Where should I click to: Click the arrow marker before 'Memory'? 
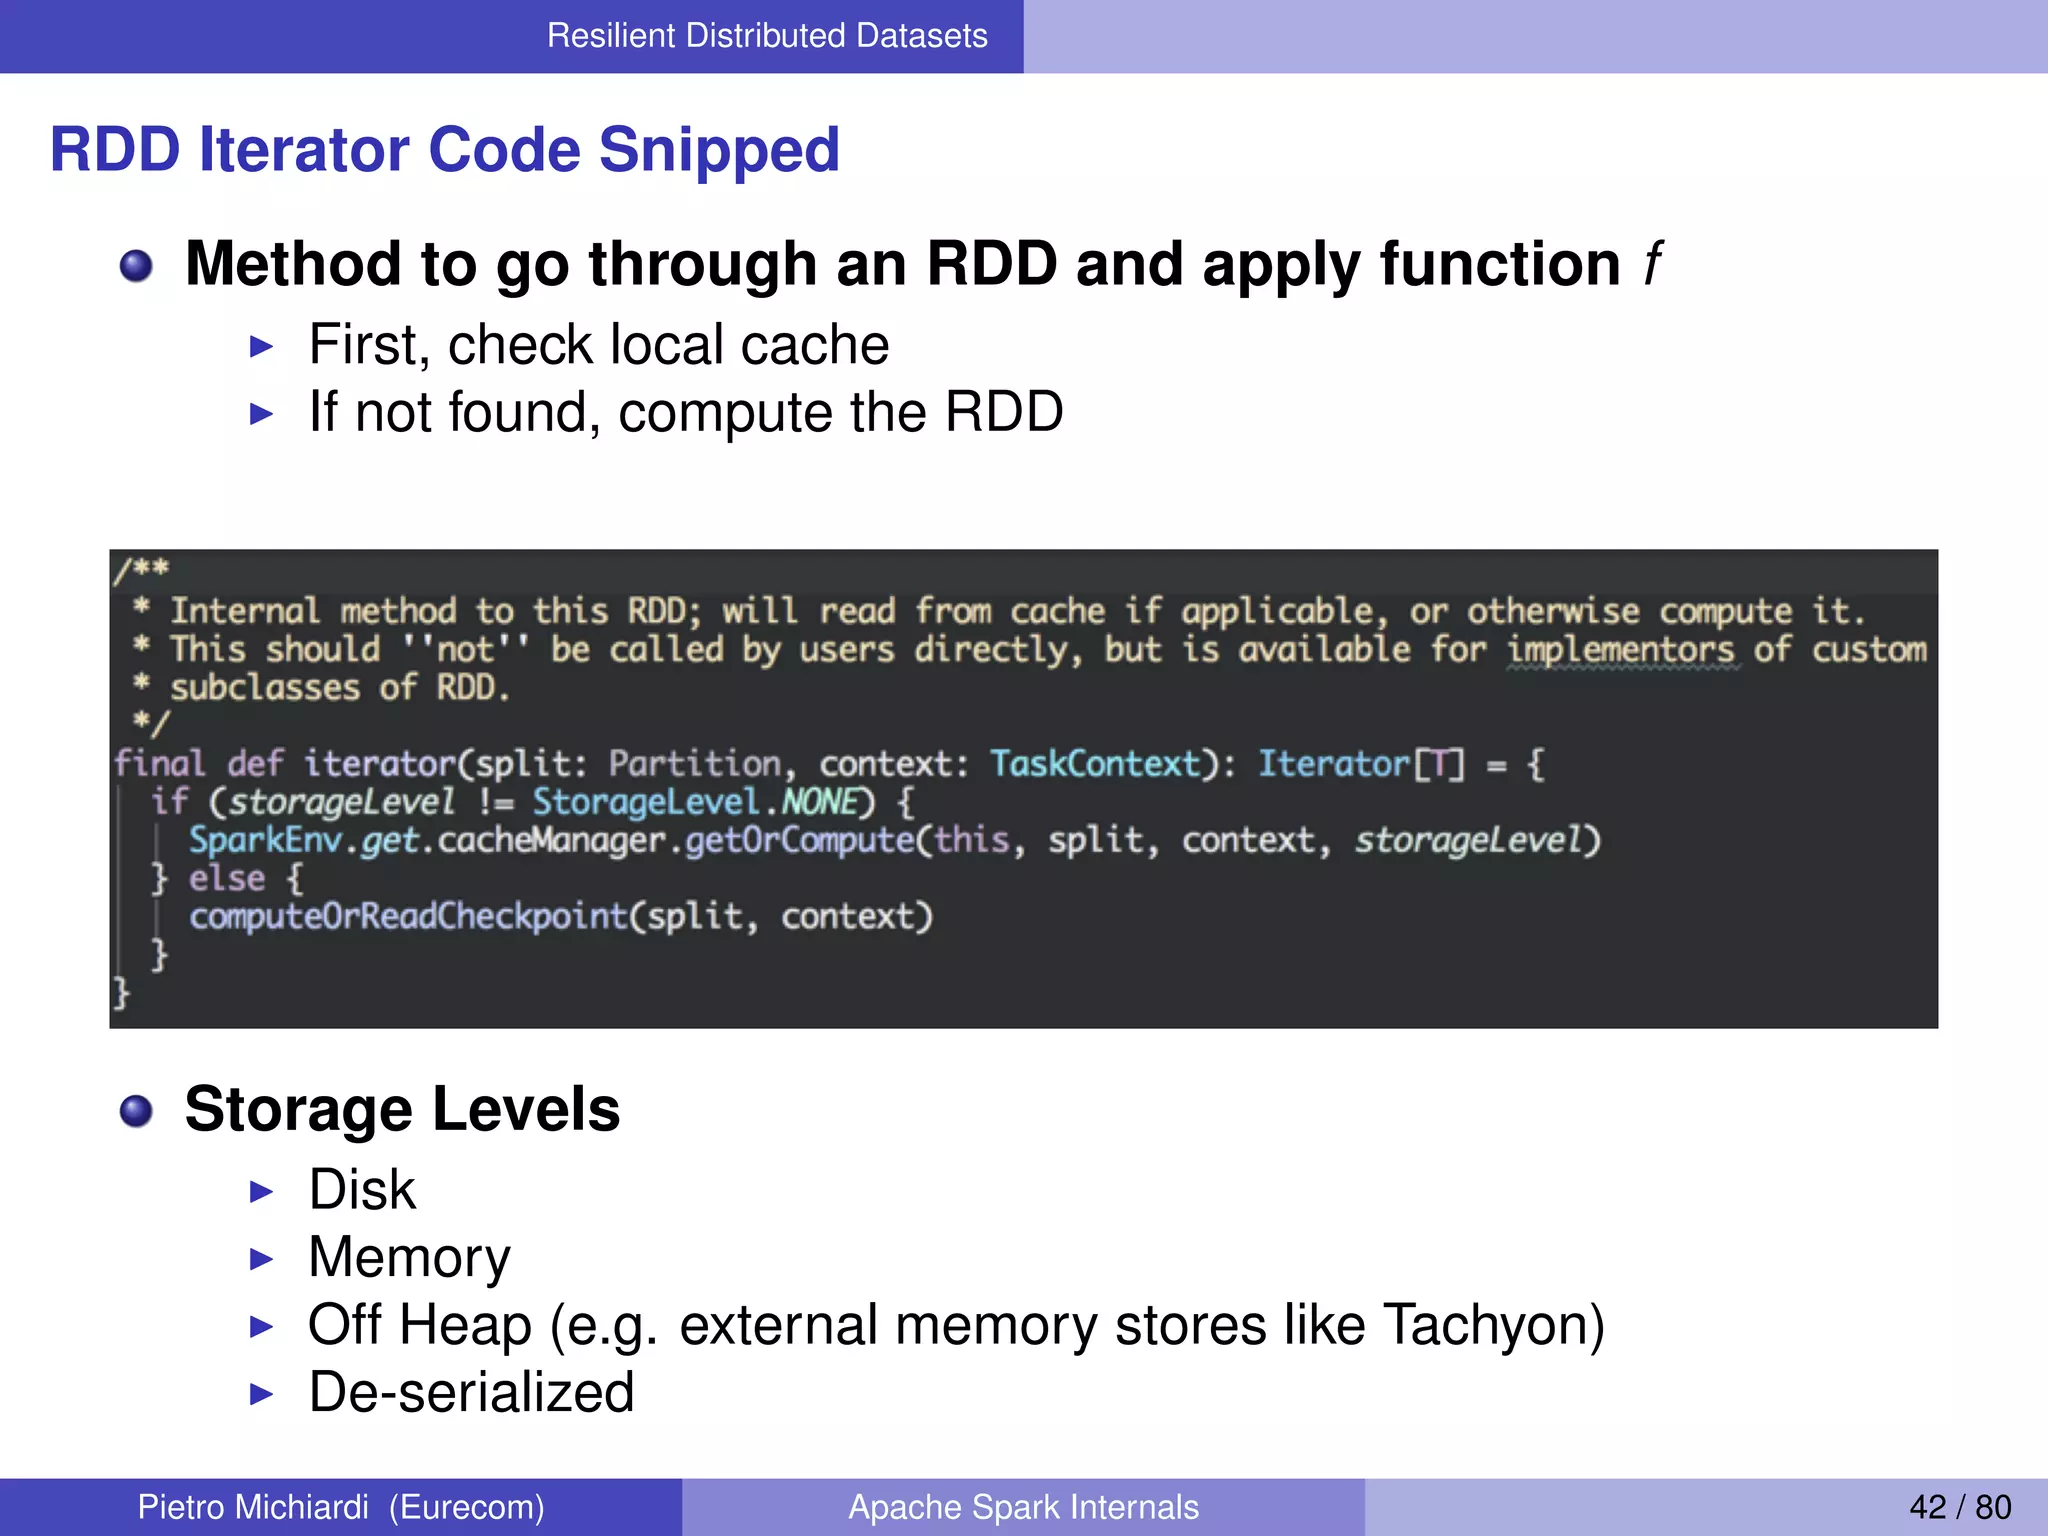[261, 1259]
